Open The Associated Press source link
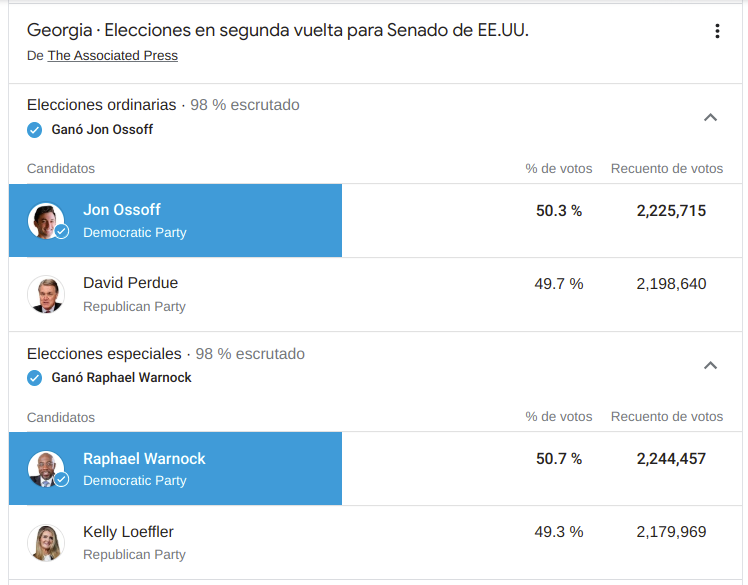Viewport: 748px width, 585px height. coord(112,56)
